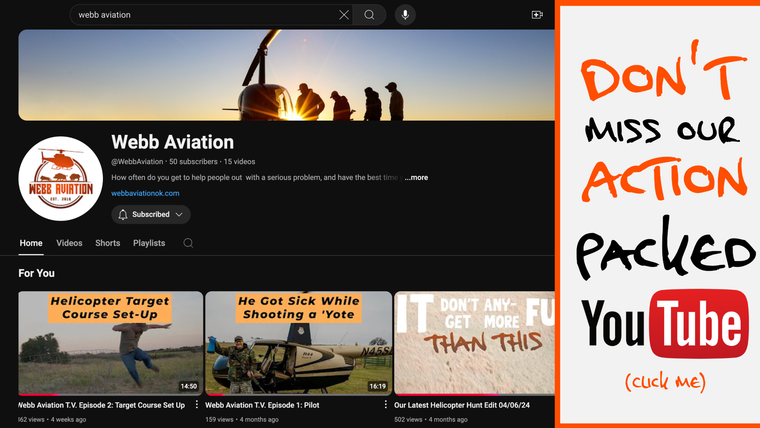Open the Shorts tab
Screen dimensions: 760x428
click(x=108, y=243)
